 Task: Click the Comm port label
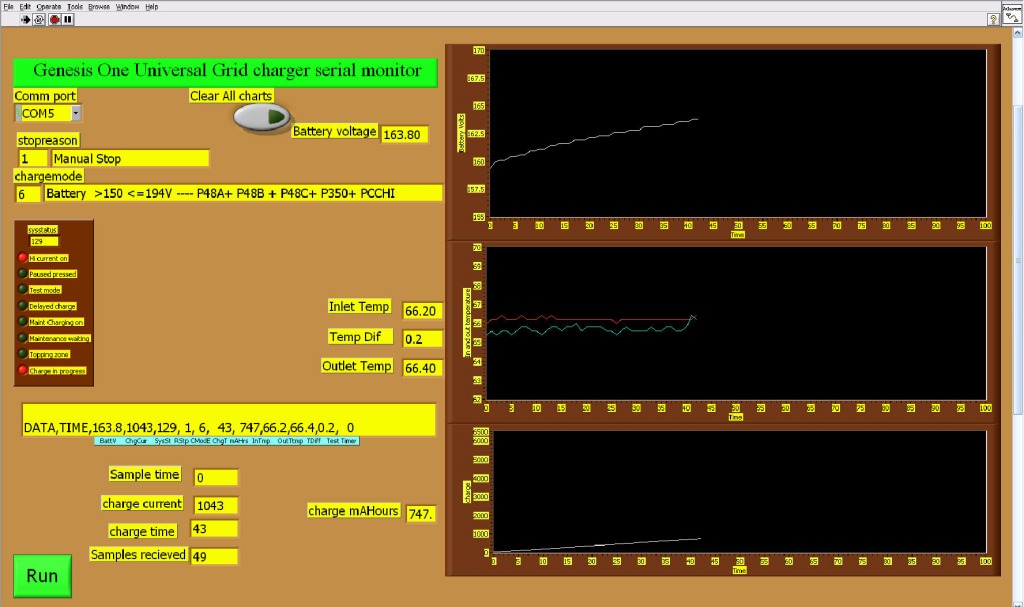pos(45,96)
